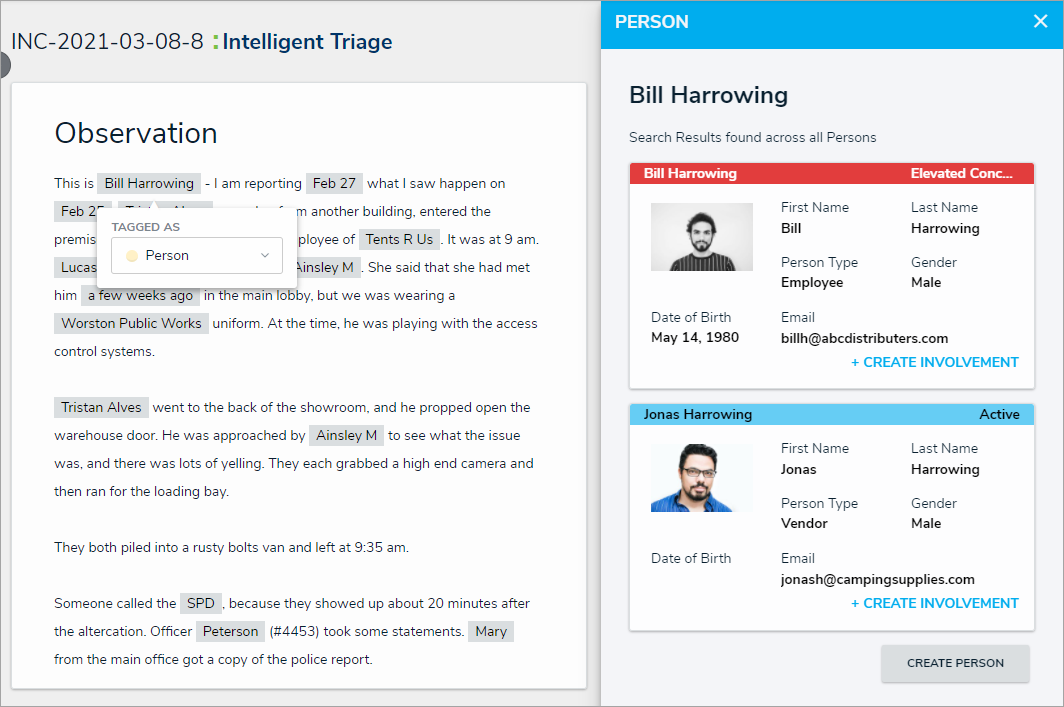
Task: Create involvement for Jonas Harrowing
Action: pos(934,603)
